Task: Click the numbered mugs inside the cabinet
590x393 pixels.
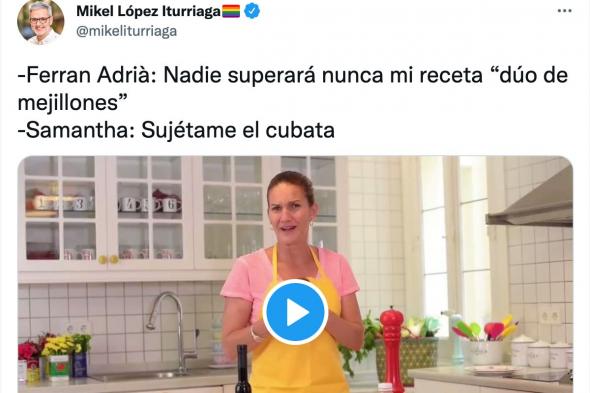Action: click(x=106, y=204)
